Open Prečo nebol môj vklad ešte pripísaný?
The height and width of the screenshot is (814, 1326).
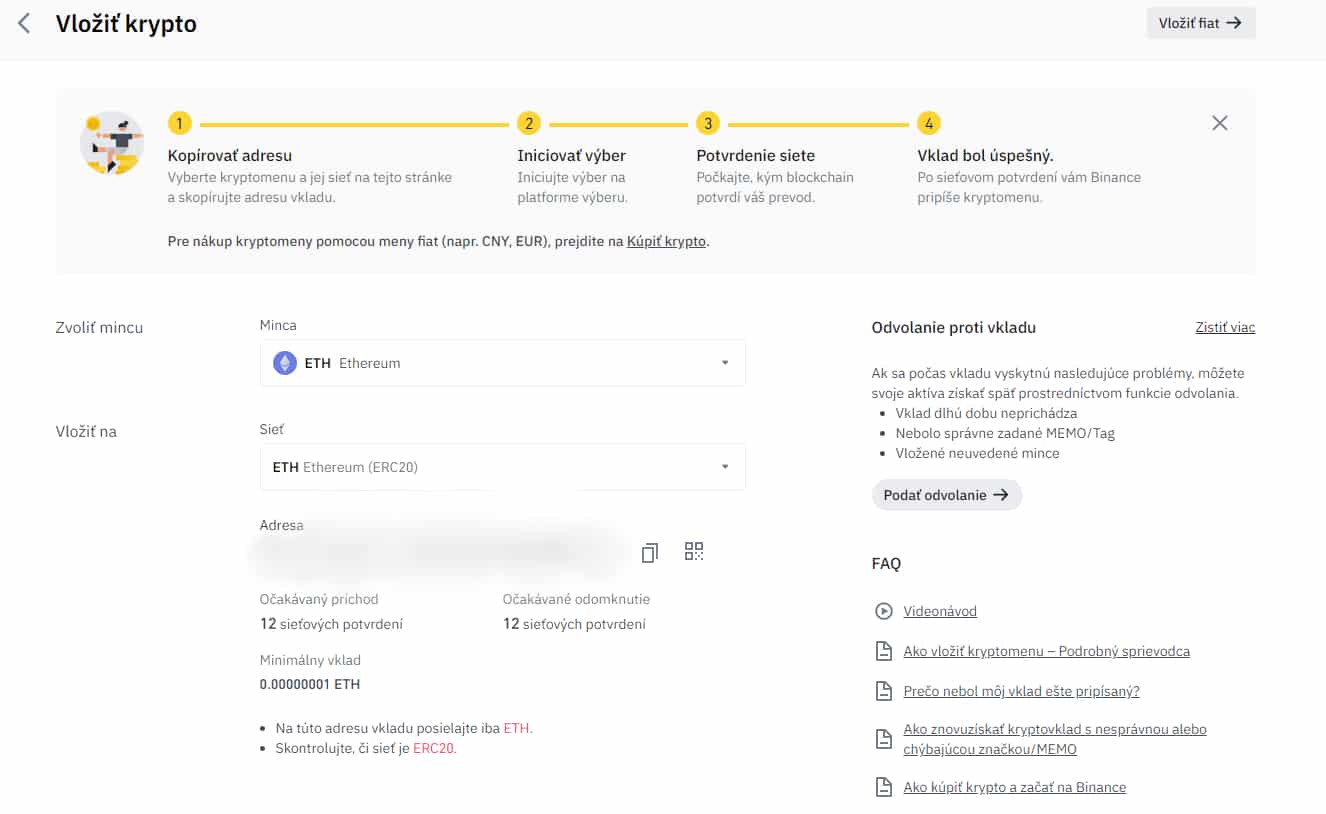(x=1021, y=691)
